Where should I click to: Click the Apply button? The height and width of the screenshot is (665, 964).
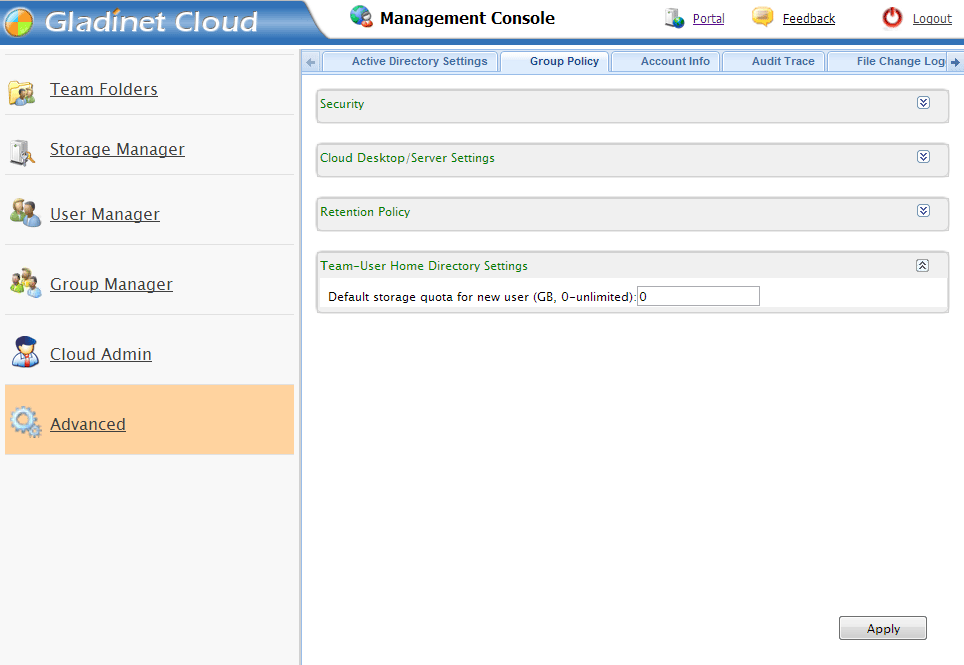[883, 628]
